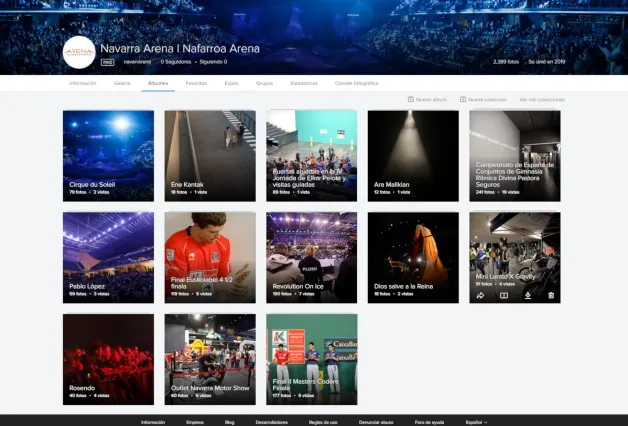Switch to the Galería tab
This screenshot has height=426, width=628.
[x=122, y=83]
